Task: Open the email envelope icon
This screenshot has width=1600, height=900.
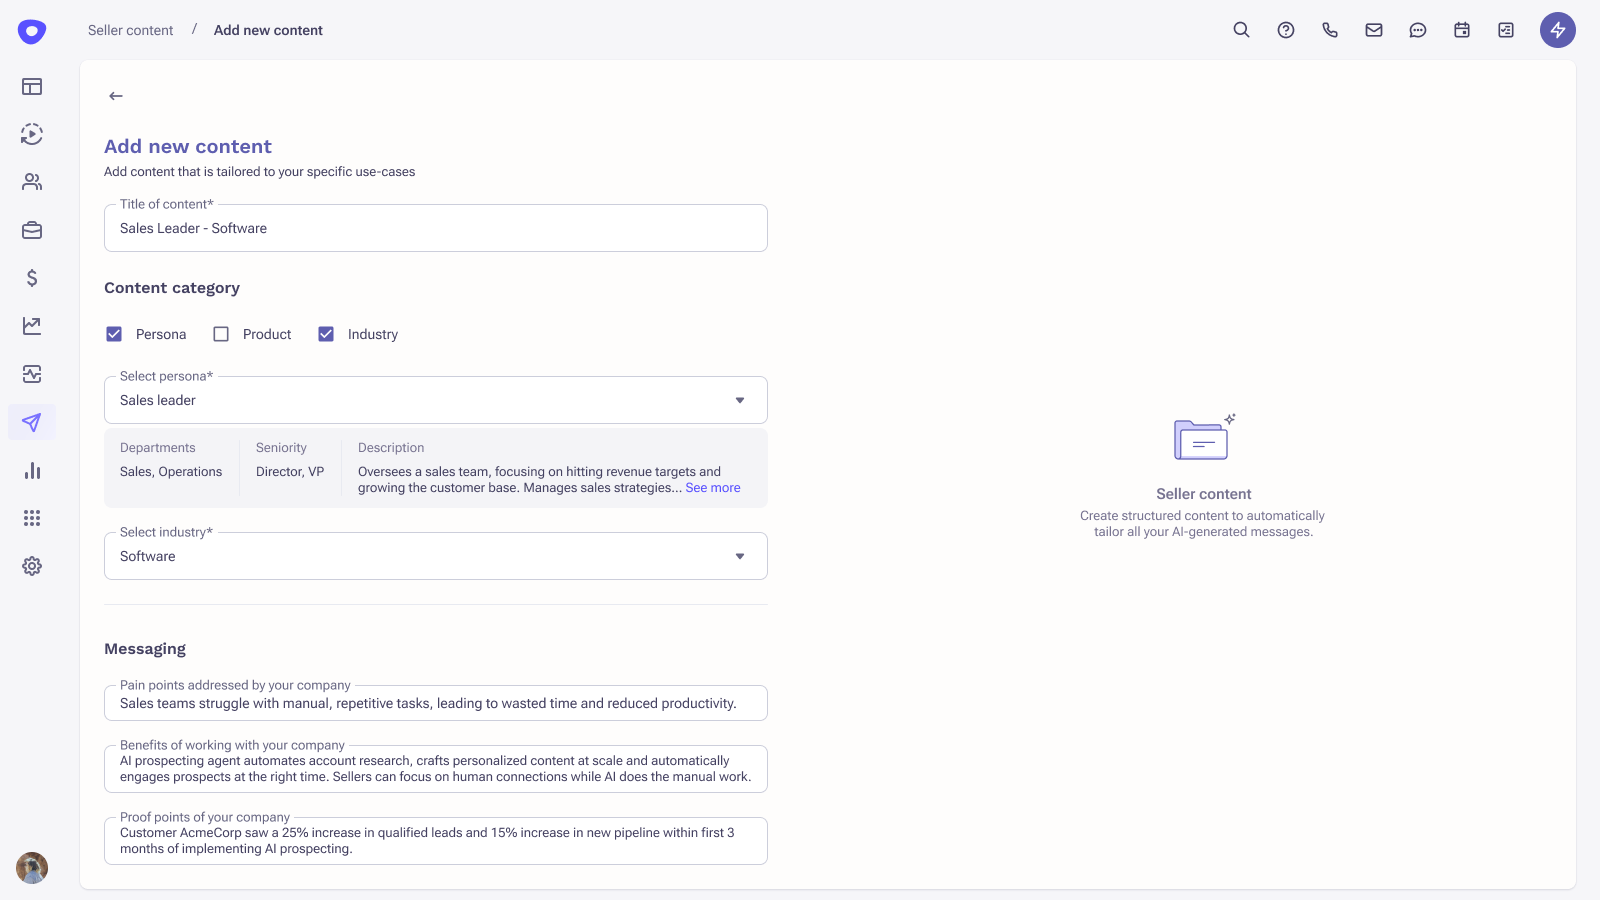Action: click(1373, 30)
